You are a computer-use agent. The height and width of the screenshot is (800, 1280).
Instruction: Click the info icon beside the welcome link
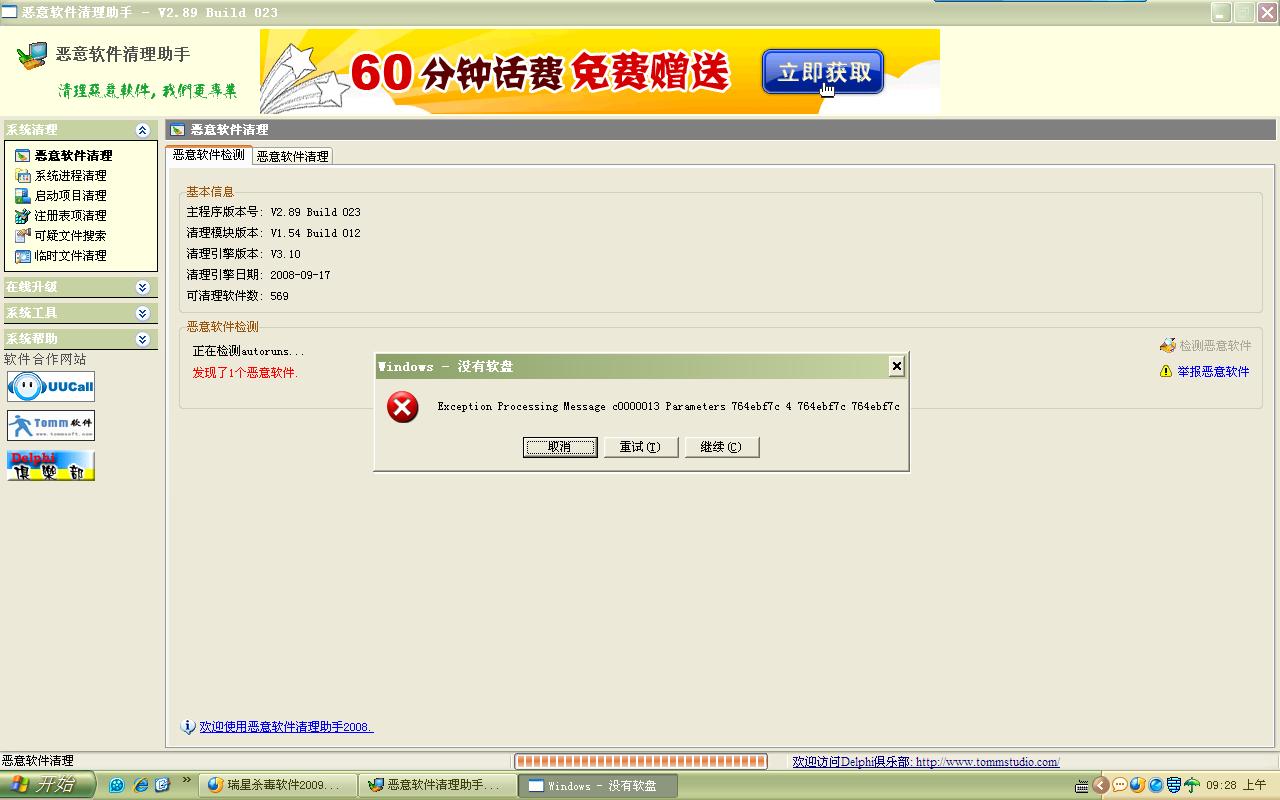pyautogui.click(x=188, y=727)
